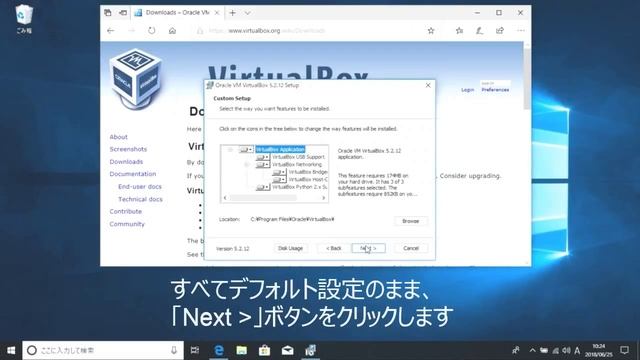Open the volume control tray icon
640x360 pixels.
tap(566, 350)
